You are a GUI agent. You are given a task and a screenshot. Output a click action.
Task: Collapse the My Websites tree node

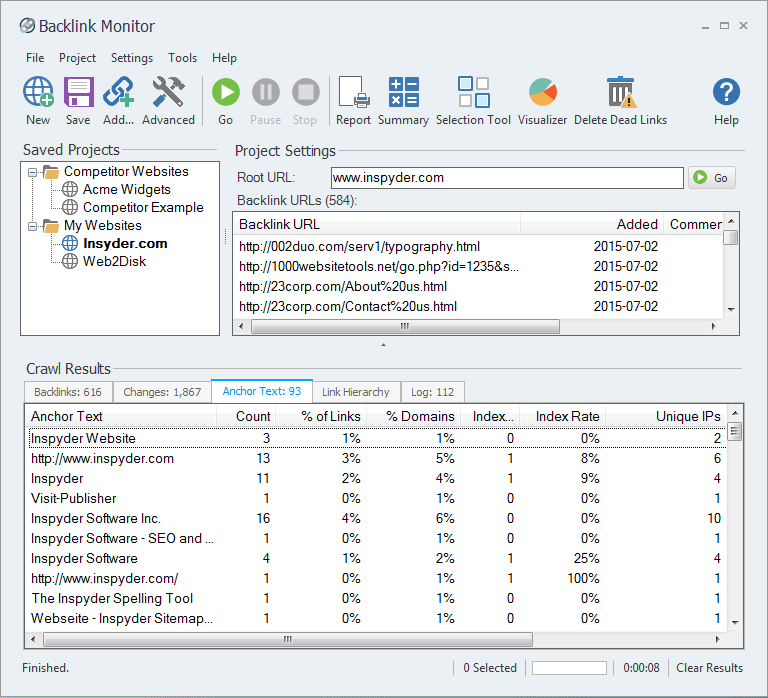(x=32, y=226)
